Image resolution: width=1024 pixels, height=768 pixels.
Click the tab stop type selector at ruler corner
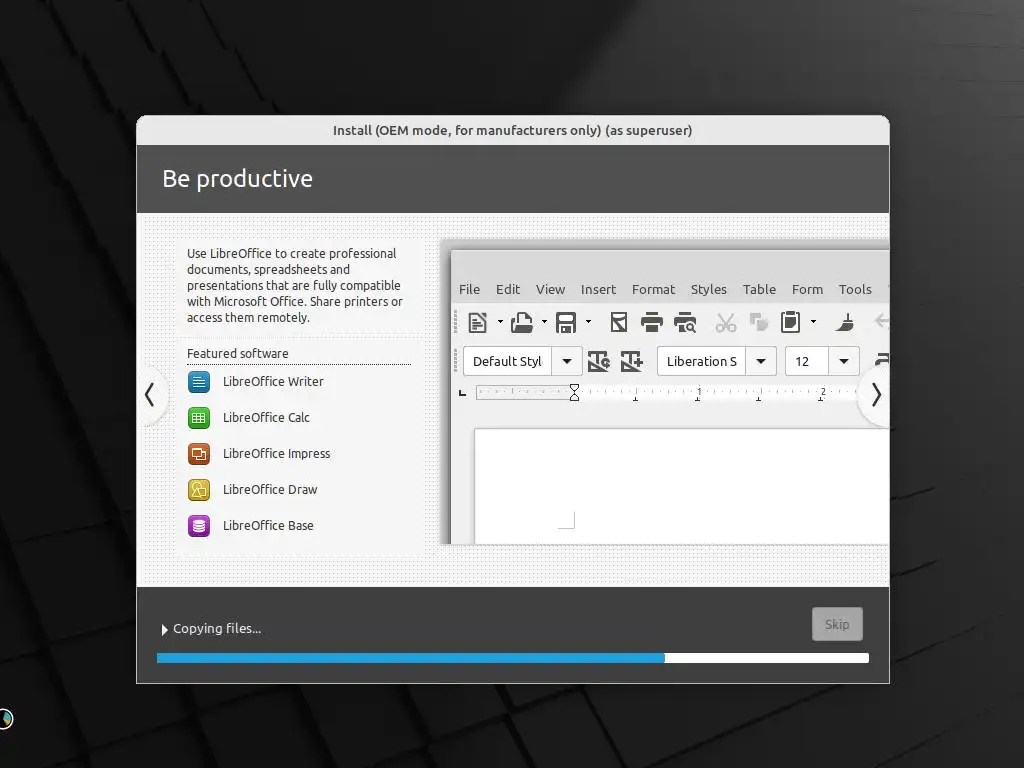[x=462, y=392]
